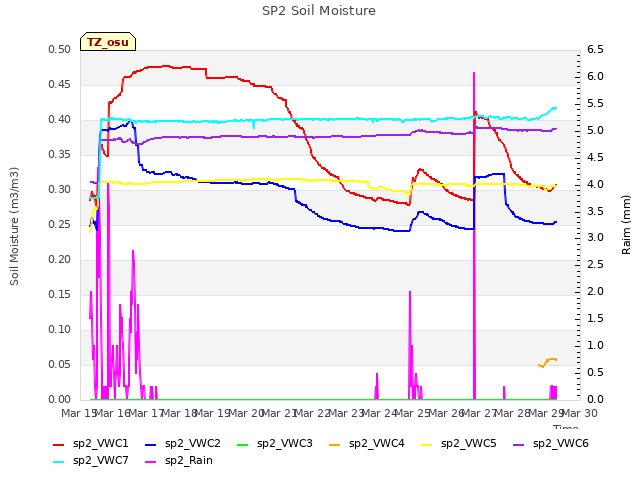Click the Mar 30 x-axis tick label
This screenshot has width=640, height=480.
point(580,413)
